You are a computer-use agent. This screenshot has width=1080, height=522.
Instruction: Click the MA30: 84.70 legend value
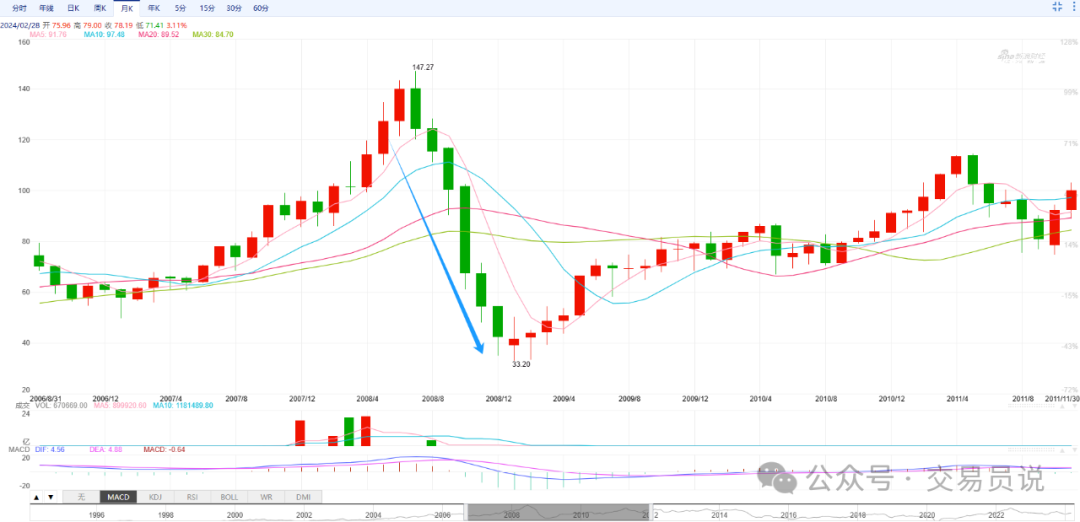pos(213,34)
